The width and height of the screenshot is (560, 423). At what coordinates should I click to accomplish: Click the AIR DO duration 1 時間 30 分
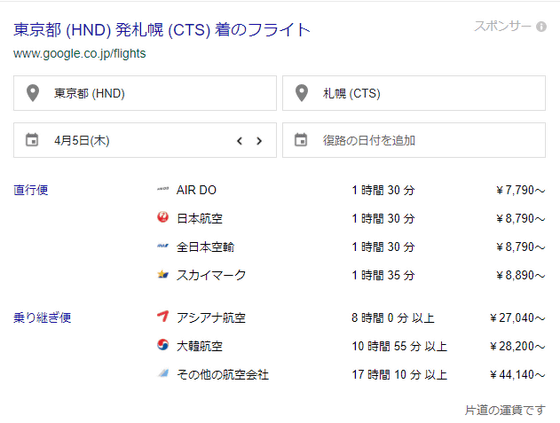coord(383,190)
